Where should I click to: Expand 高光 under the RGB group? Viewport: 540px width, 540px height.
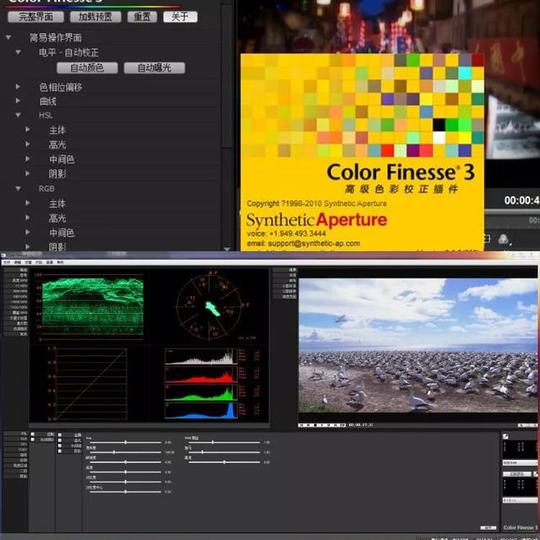coord(28,218)
